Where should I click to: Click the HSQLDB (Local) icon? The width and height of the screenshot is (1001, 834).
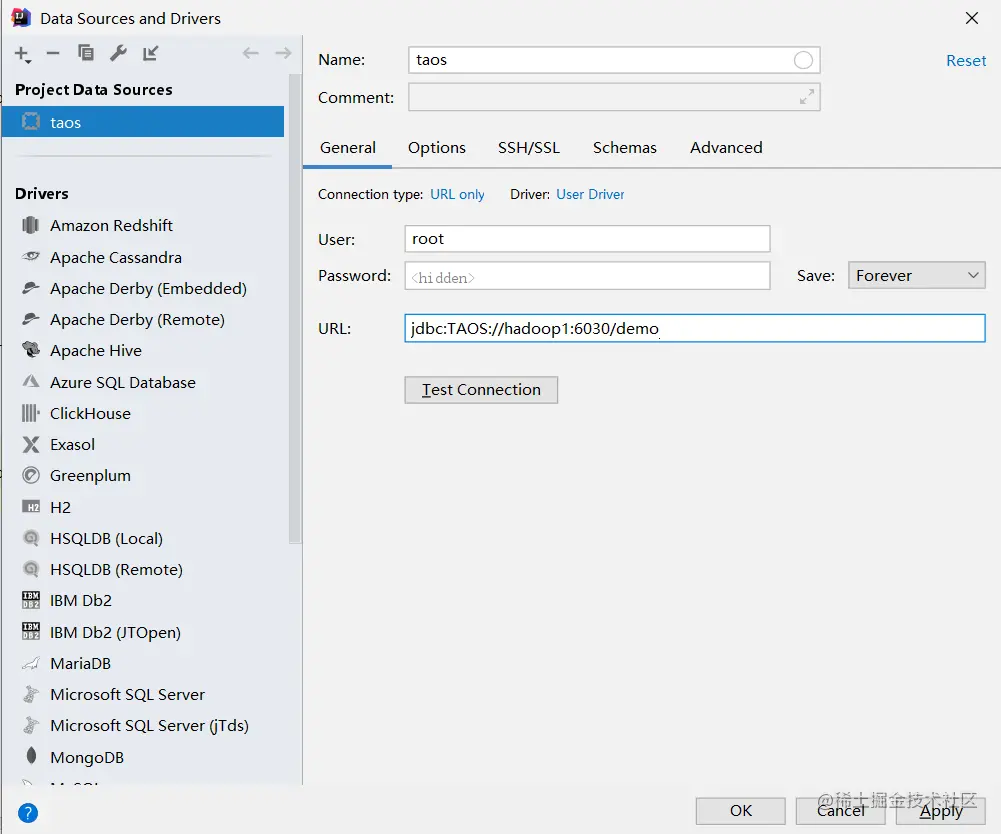coord(31,538)
